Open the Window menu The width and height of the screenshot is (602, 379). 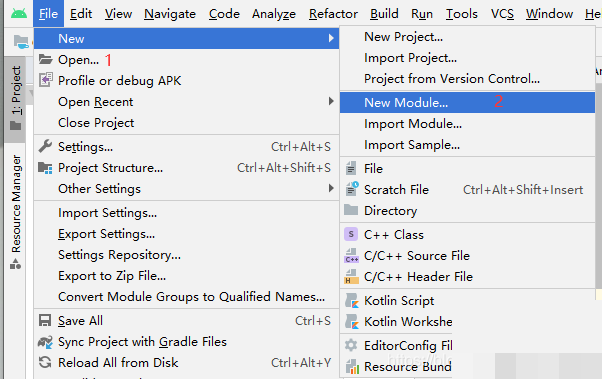tap(549, 14)
